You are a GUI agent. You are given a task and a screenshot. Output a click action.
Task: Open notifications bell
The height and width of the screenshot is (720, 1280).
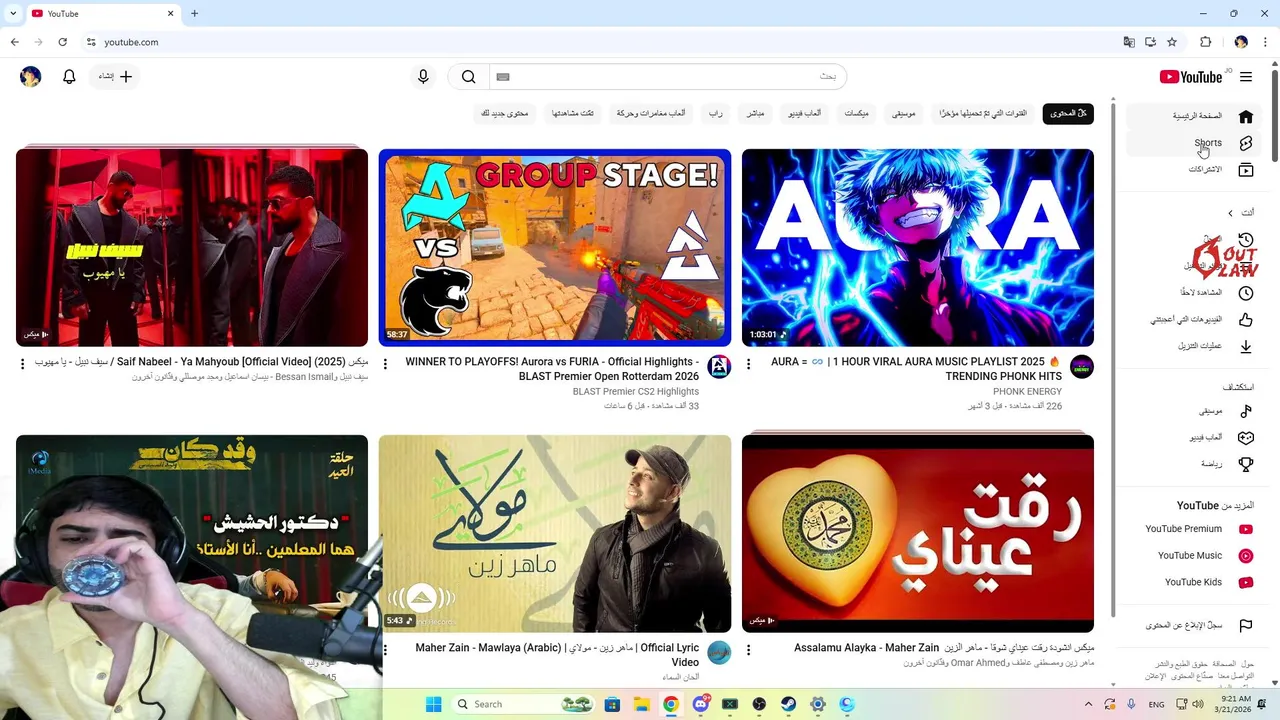pos(69,77)
